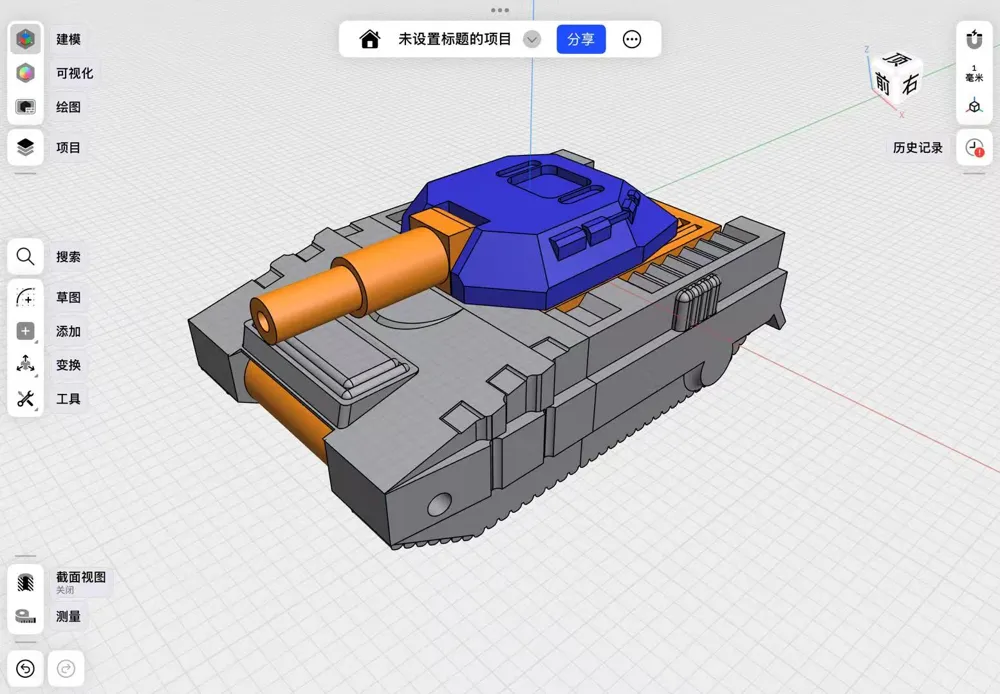Switch to the 可视化 visualization icon
Image resolution: width=1000 pixels, height=694 pixels.
tap(26, 73)
